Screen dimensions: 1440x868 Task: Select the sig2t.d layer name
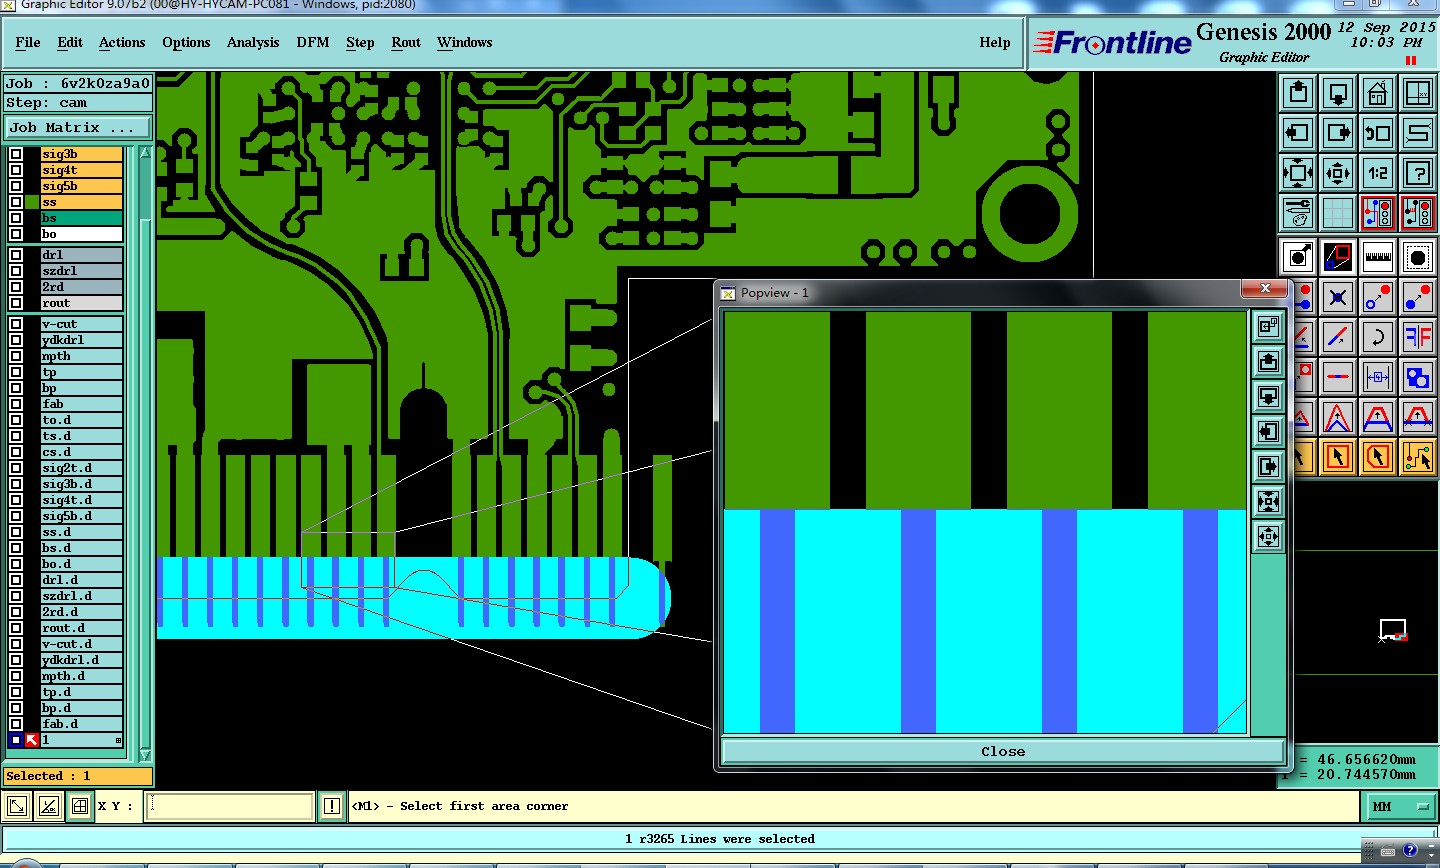pos(81,468)
